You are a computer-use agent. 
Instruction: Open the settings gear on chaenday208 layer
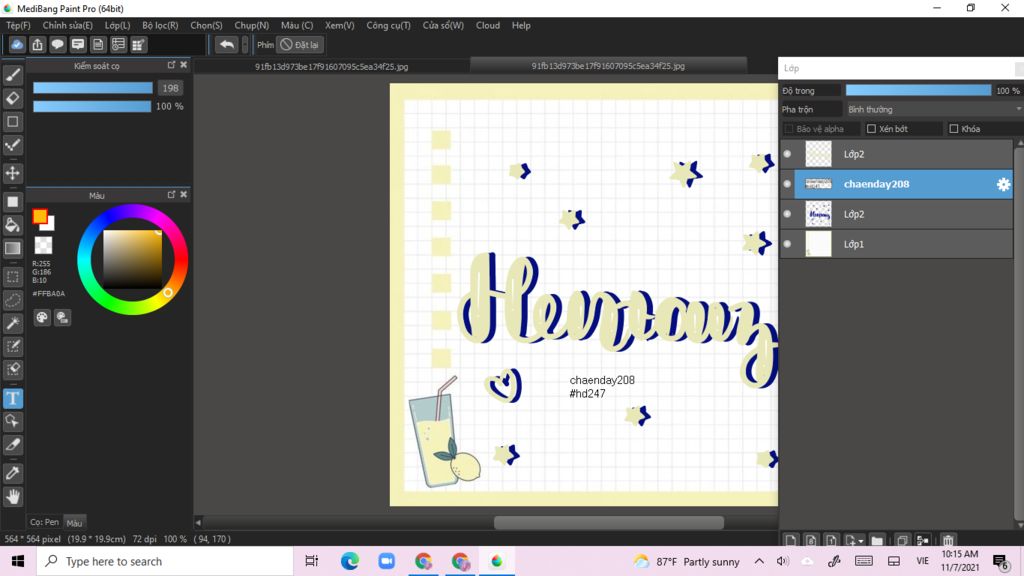coord(1003,184)
